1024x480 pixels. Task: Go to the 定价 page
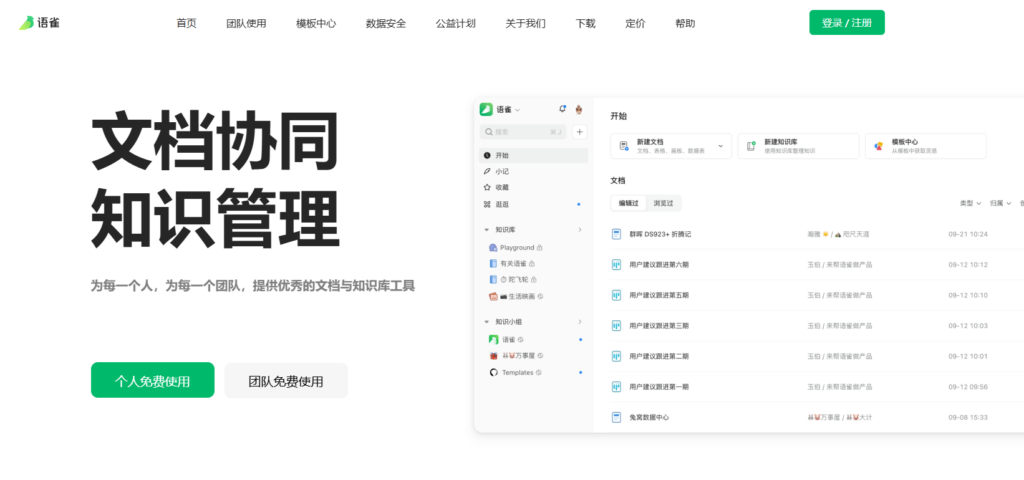[x=635, y=24]
